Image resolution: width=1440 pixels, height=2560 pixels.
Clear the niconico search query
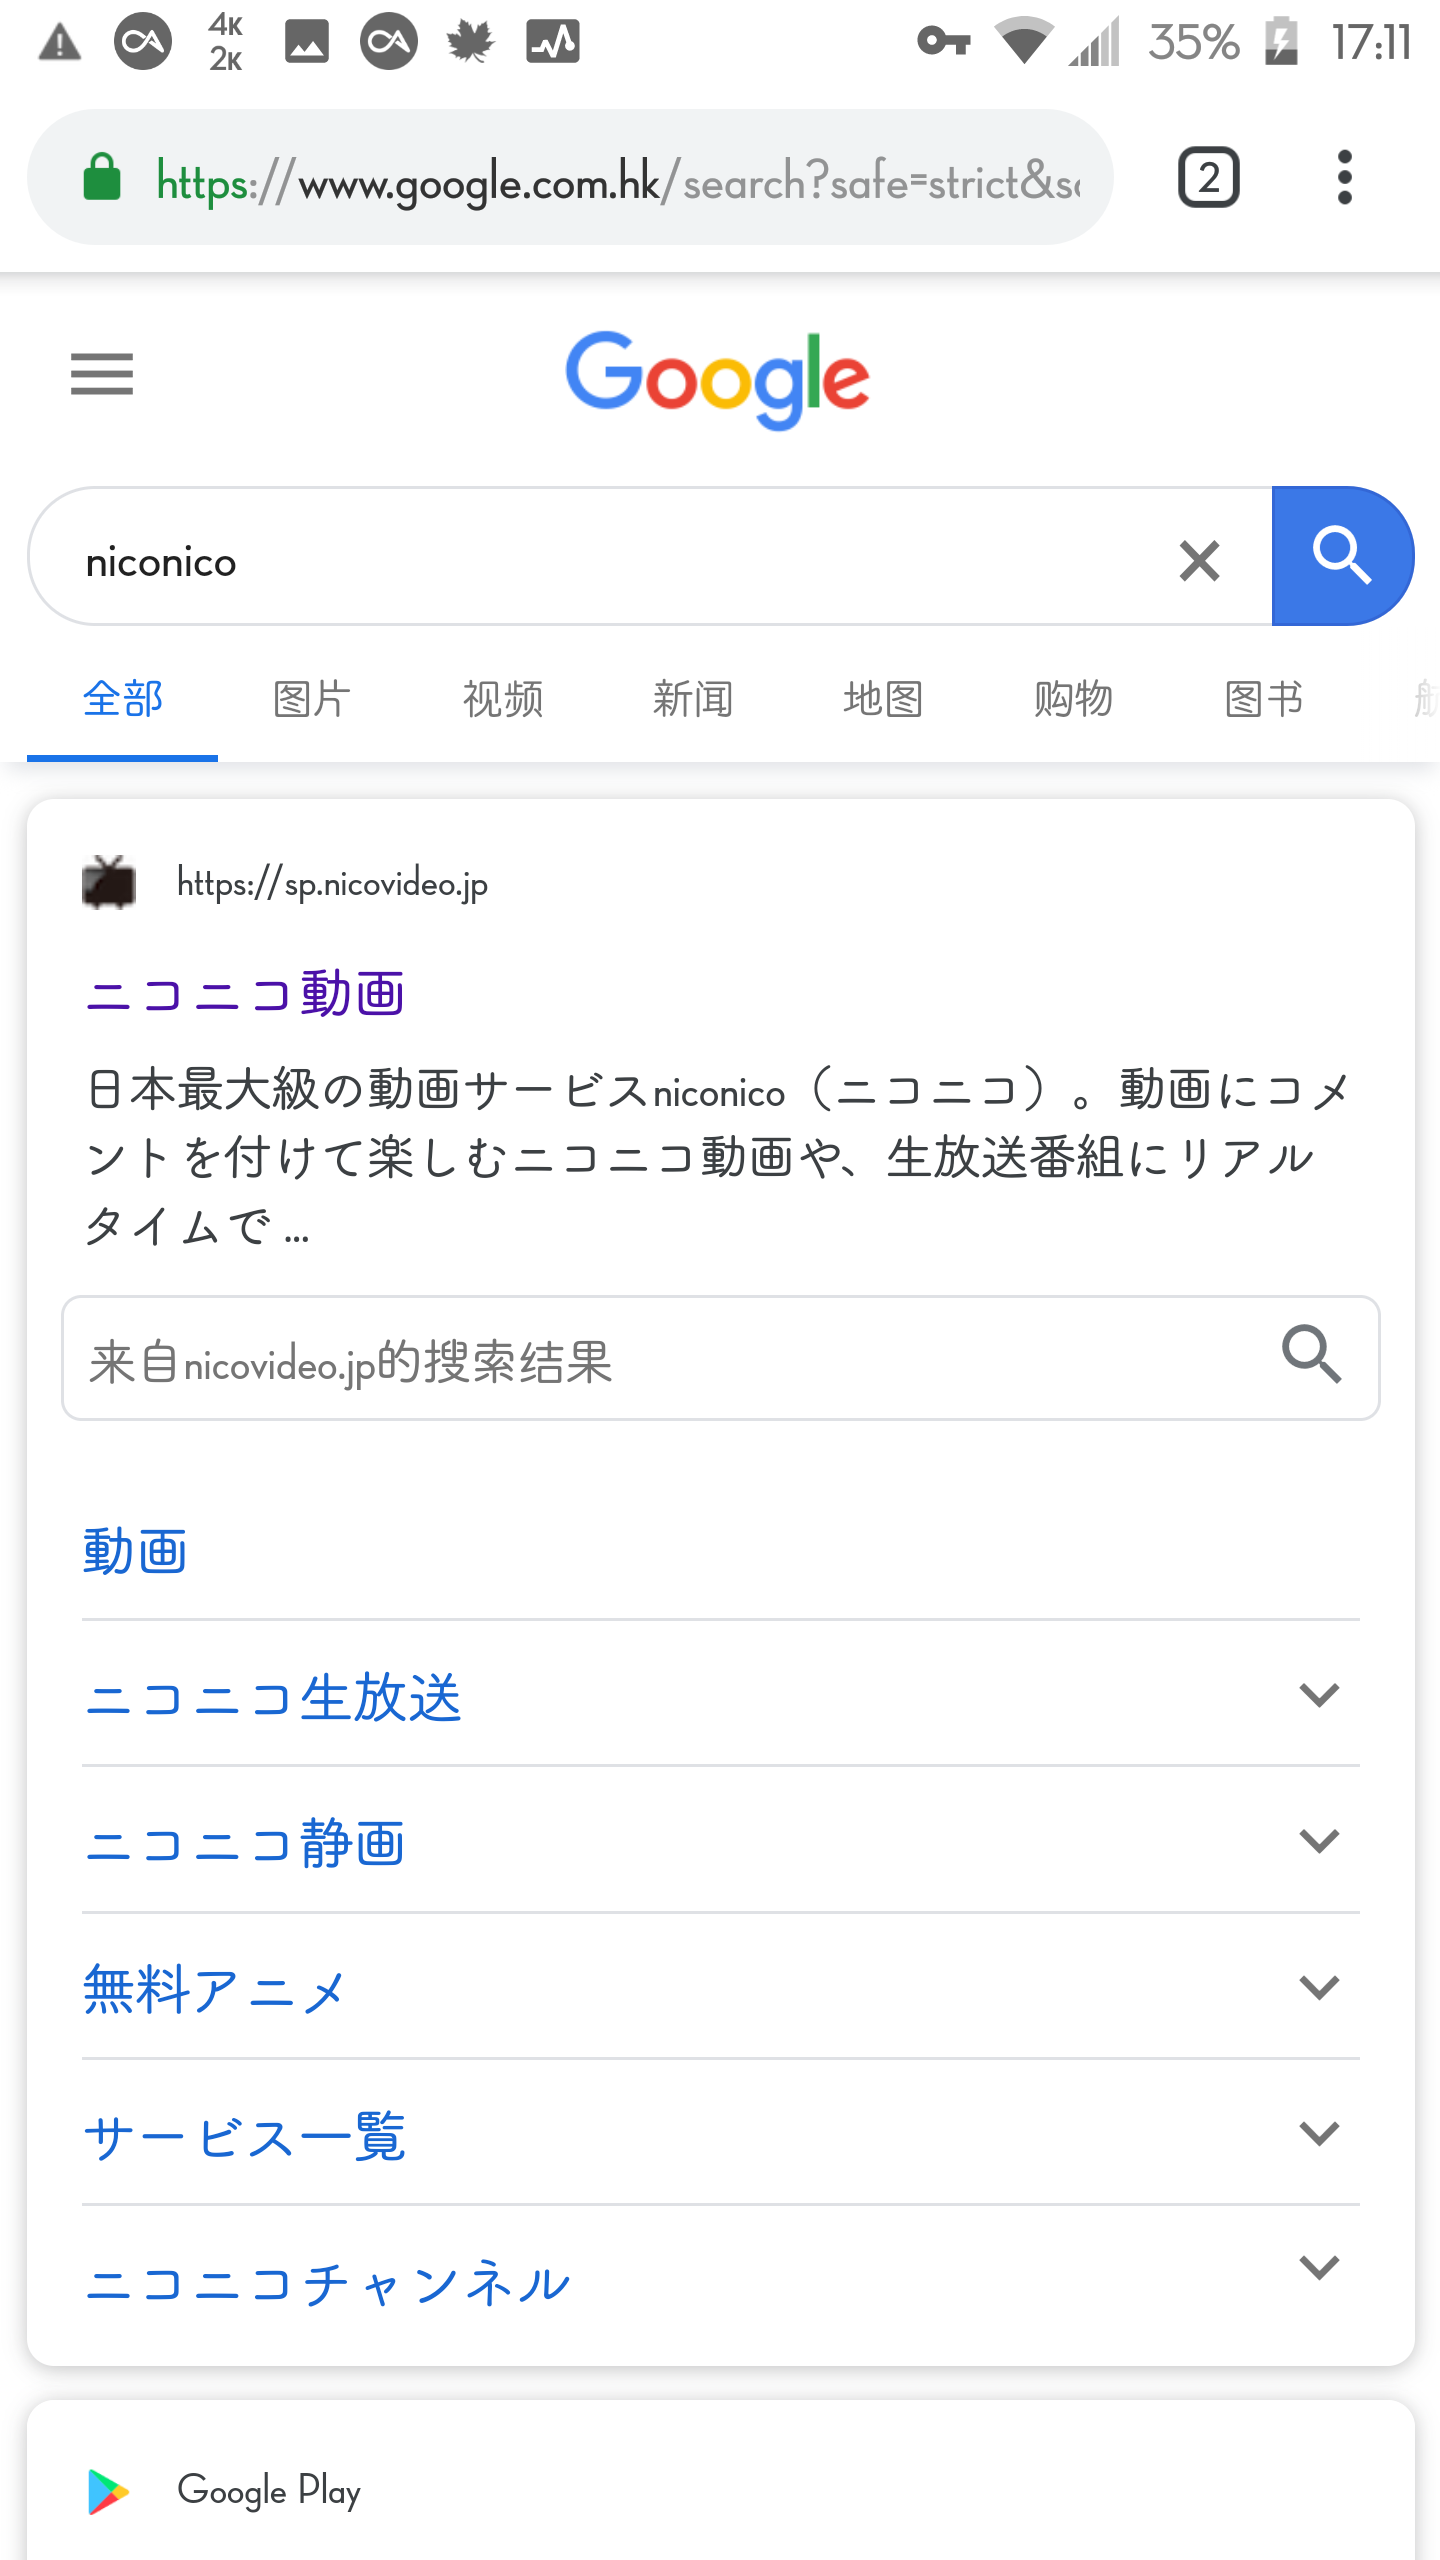click(x=1199, y=560)
